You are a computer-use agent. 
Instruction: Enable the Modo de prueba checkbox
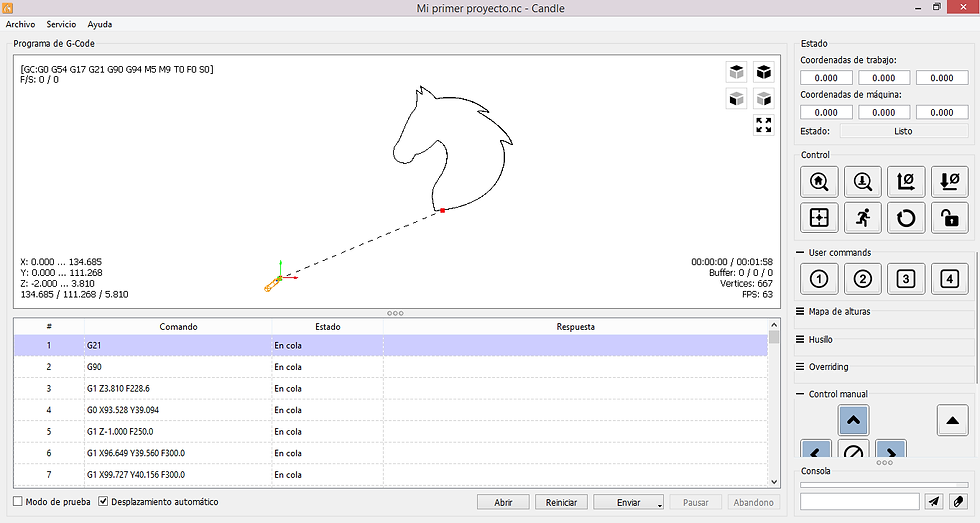click(x=18, y=501)
